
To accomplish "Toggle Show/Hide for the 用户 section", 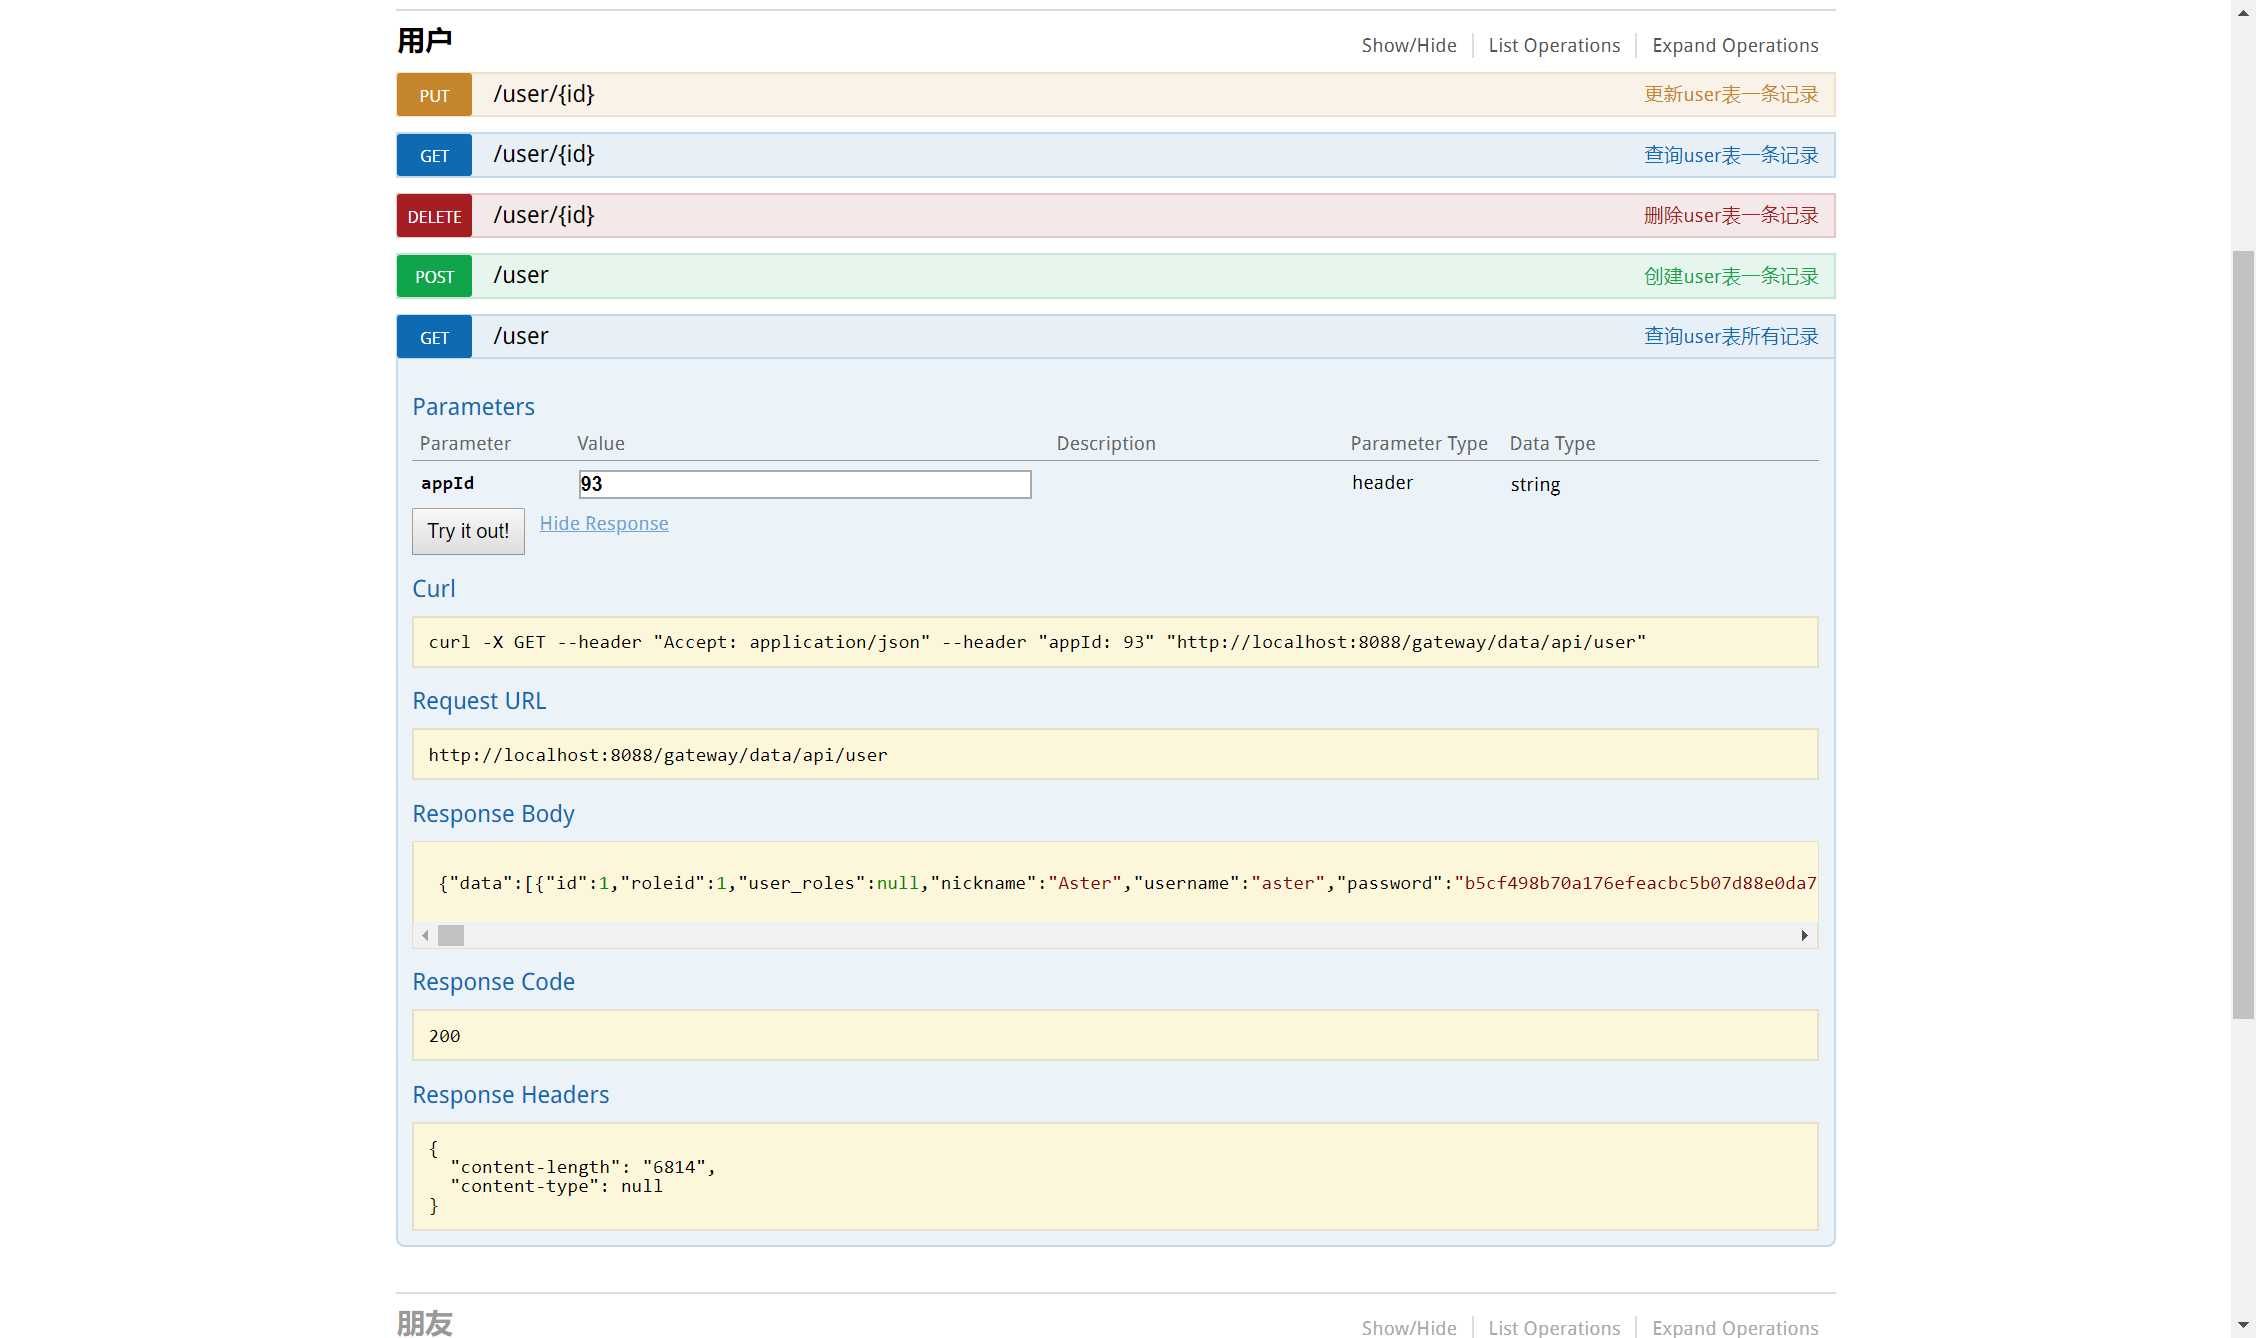I will pos(1408,45).
